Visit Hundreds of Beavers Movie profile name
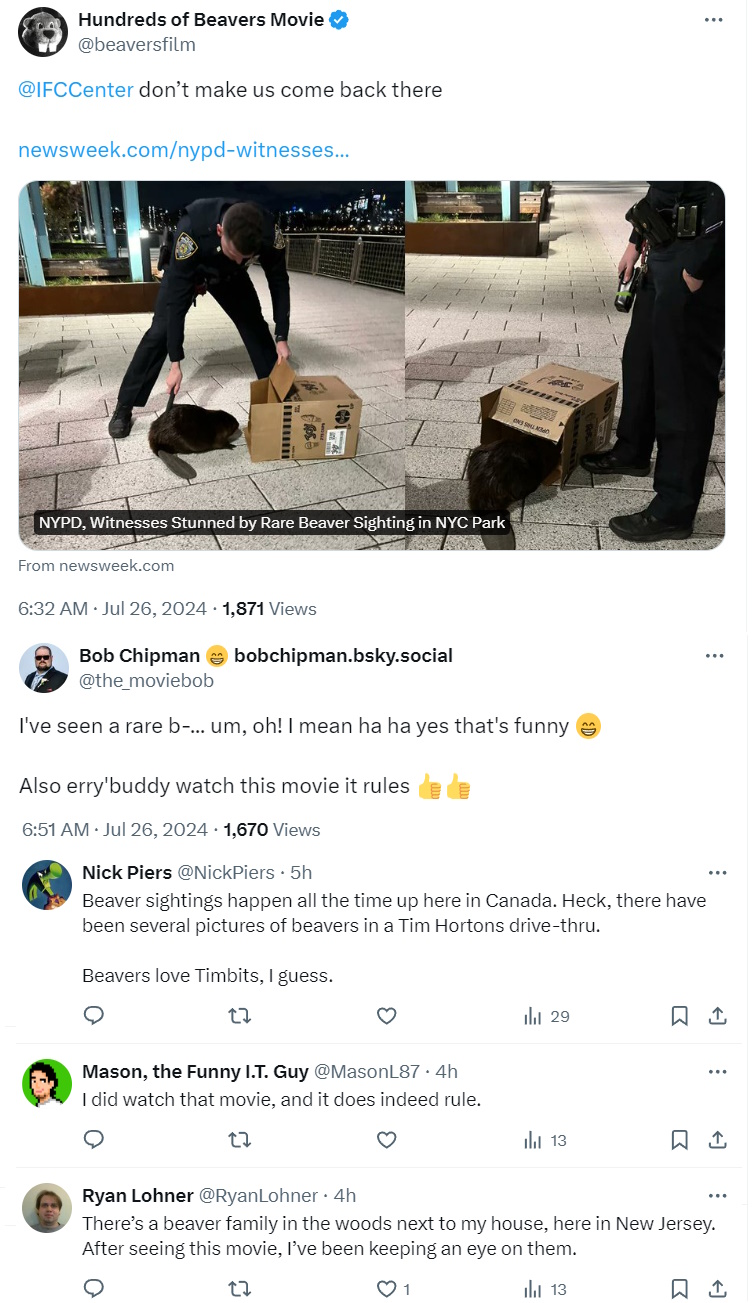754x1303 pixels. point(201,19)
